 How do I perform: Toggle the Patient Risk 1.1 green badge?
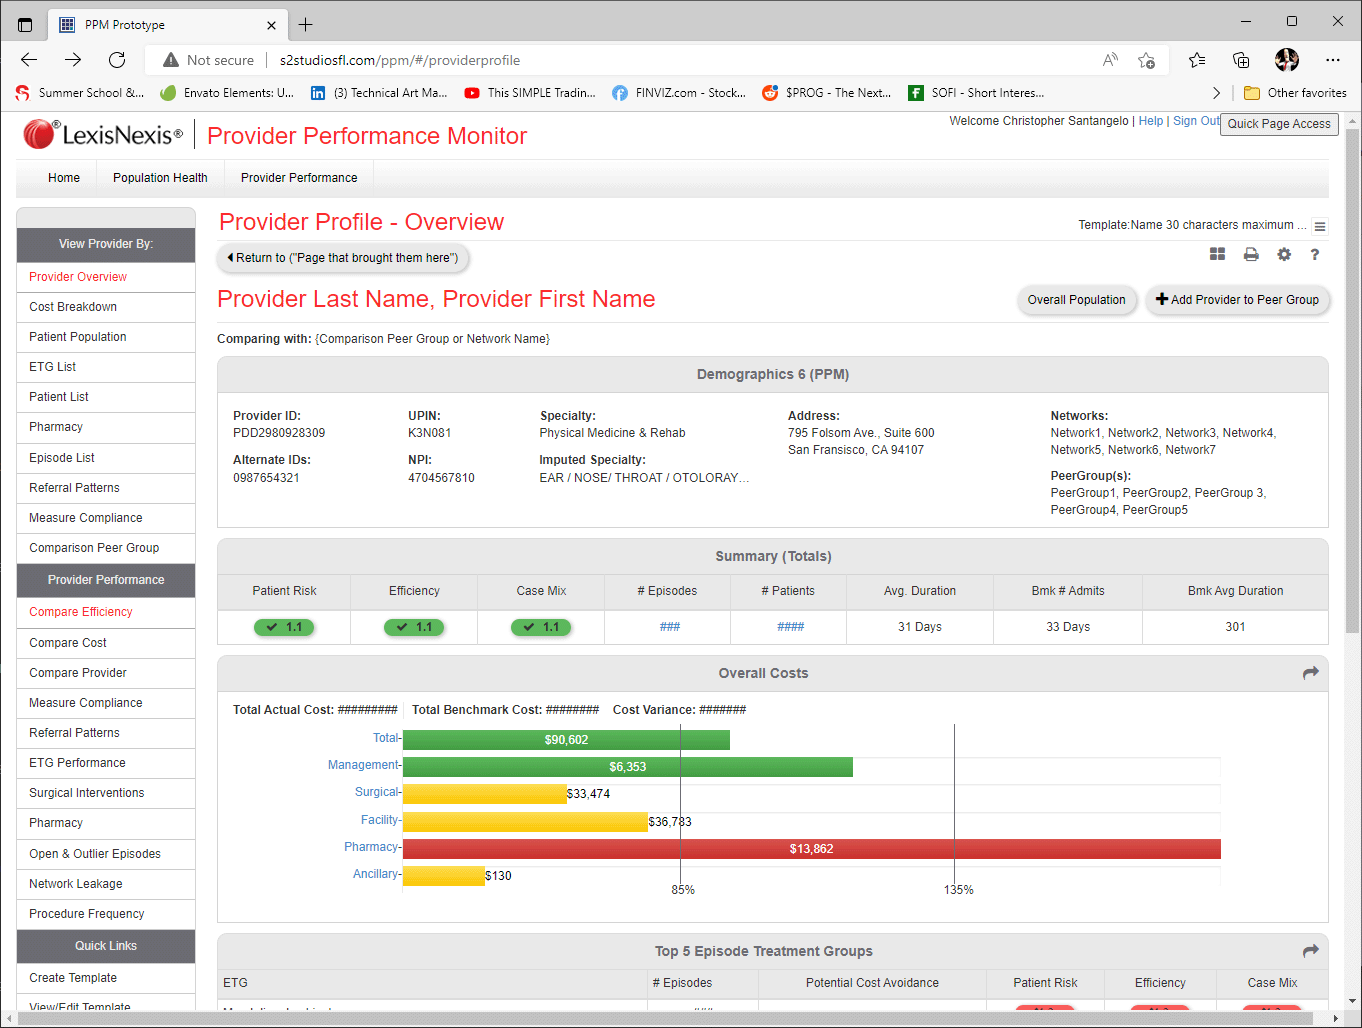click(x=284, y=627)
